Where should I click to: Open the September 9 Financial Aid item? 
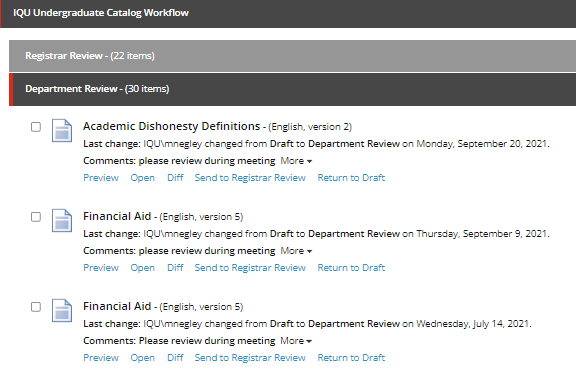tap(143, 268)
